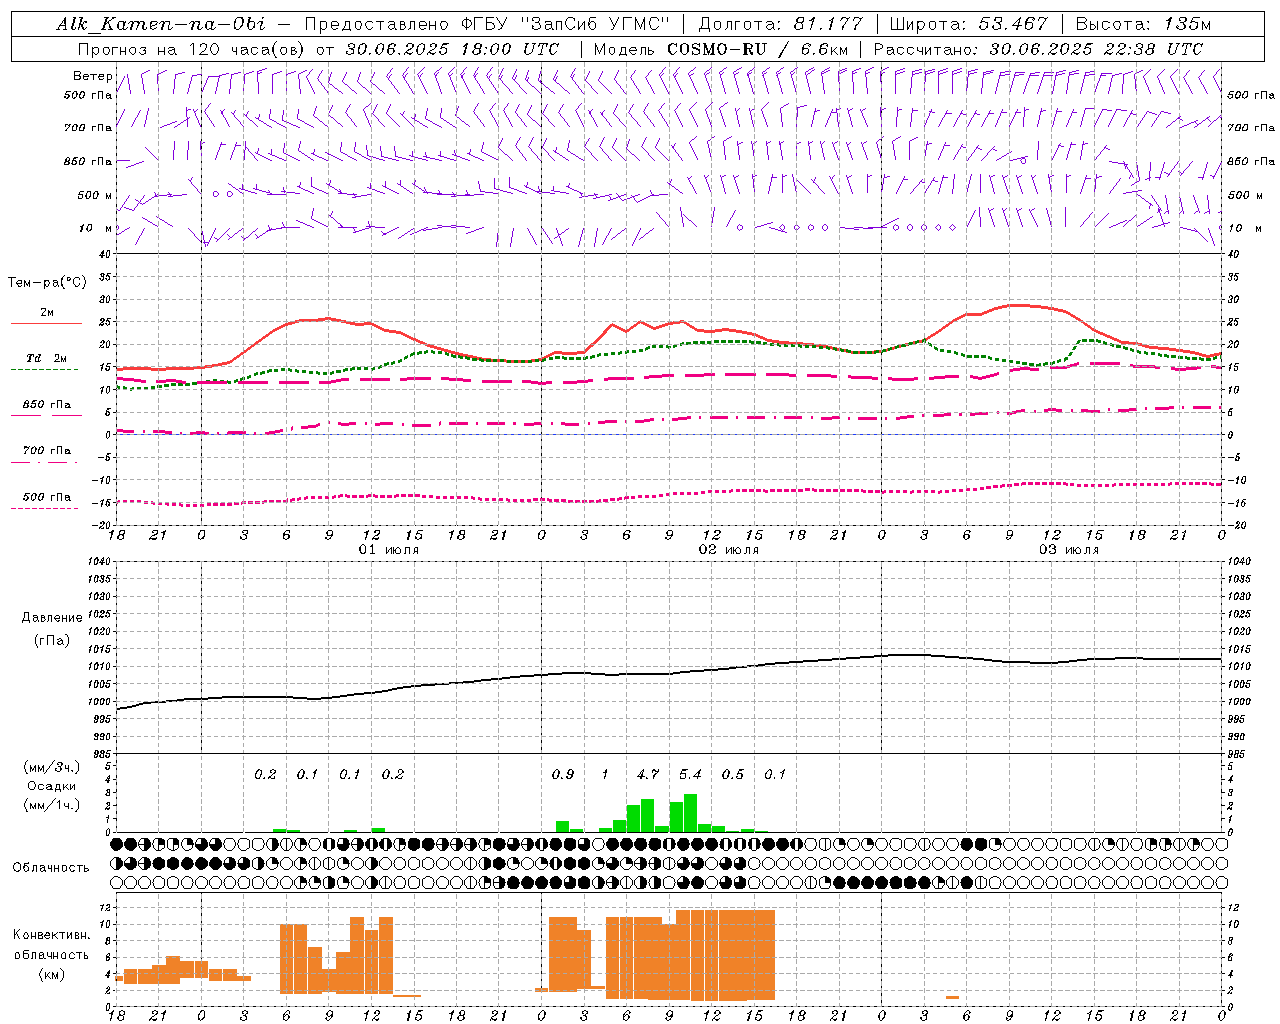
Task: Select the "(мм/1ч.)" hourly precipitation unit
Action: [x=50, y=805]
